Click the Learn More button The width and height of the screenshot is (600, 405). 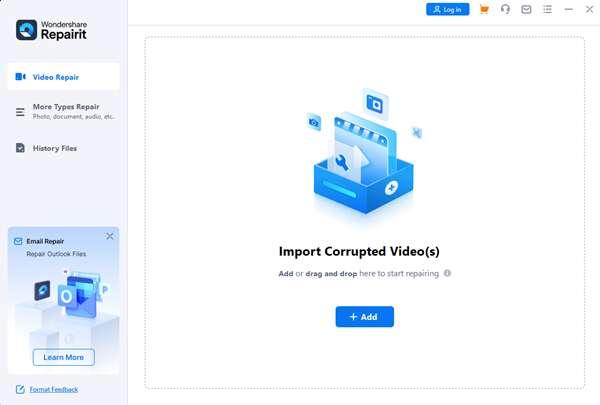(x=64, y=357)
